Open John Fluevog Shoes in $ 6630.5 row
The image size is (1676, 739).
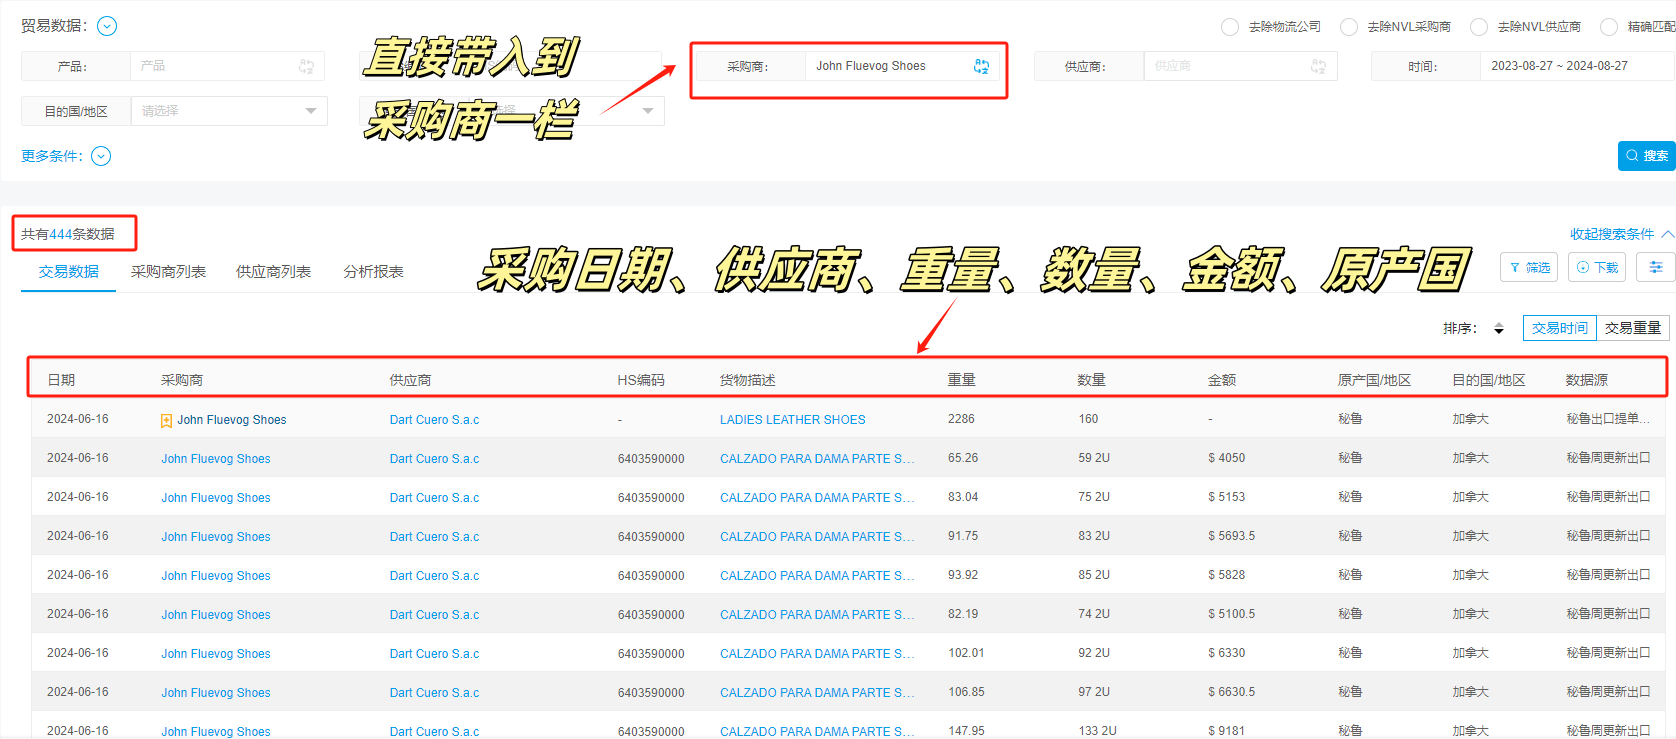(x=216, y=693)
